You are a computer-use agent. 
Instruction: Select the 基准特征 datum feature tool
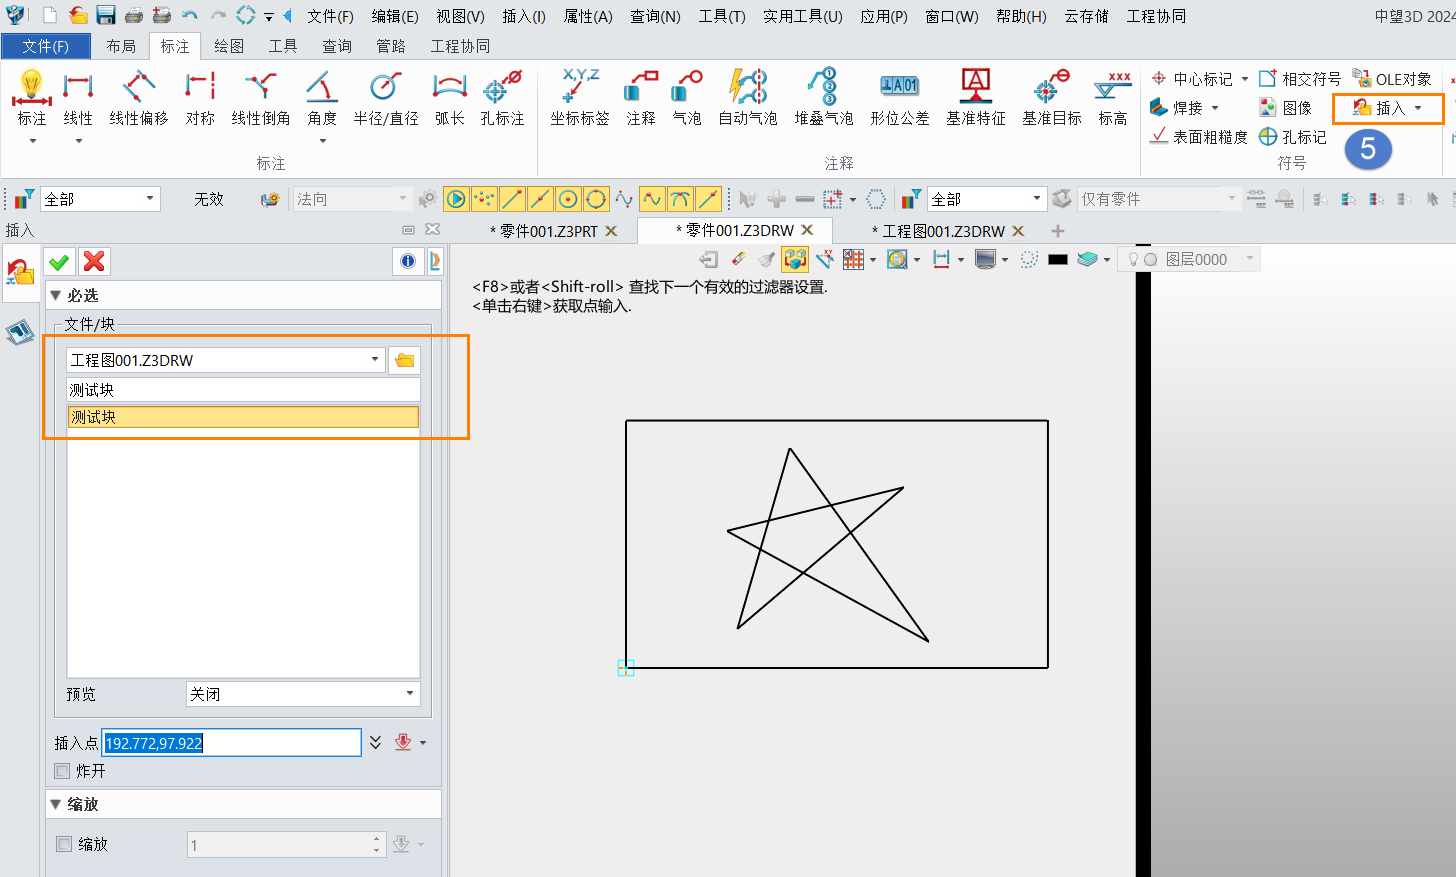[976, 98]
